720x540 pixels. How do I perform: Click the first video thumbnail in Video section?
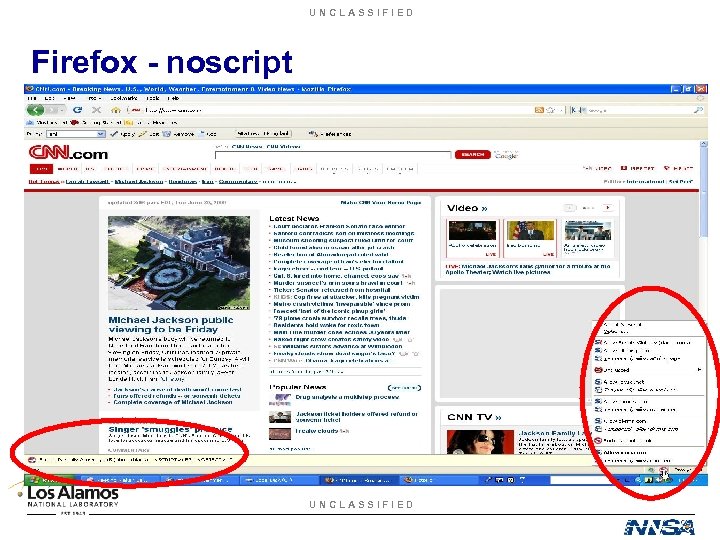coord(472,231)
